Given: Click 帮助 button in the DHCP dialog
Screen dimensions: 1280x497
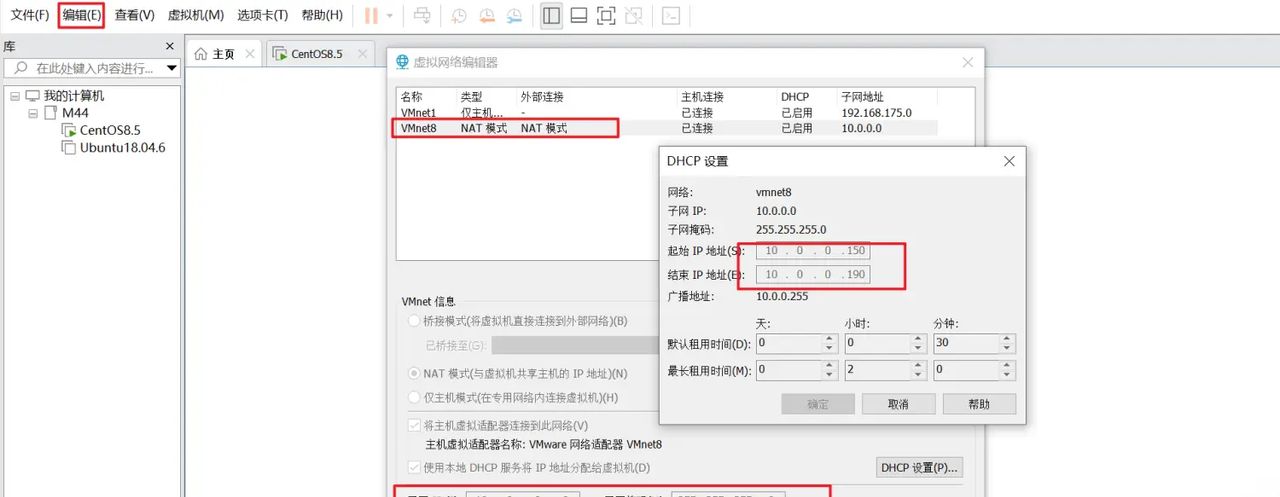Looking at the screenshot, I should pyautogui.click(x=979, y=404).
